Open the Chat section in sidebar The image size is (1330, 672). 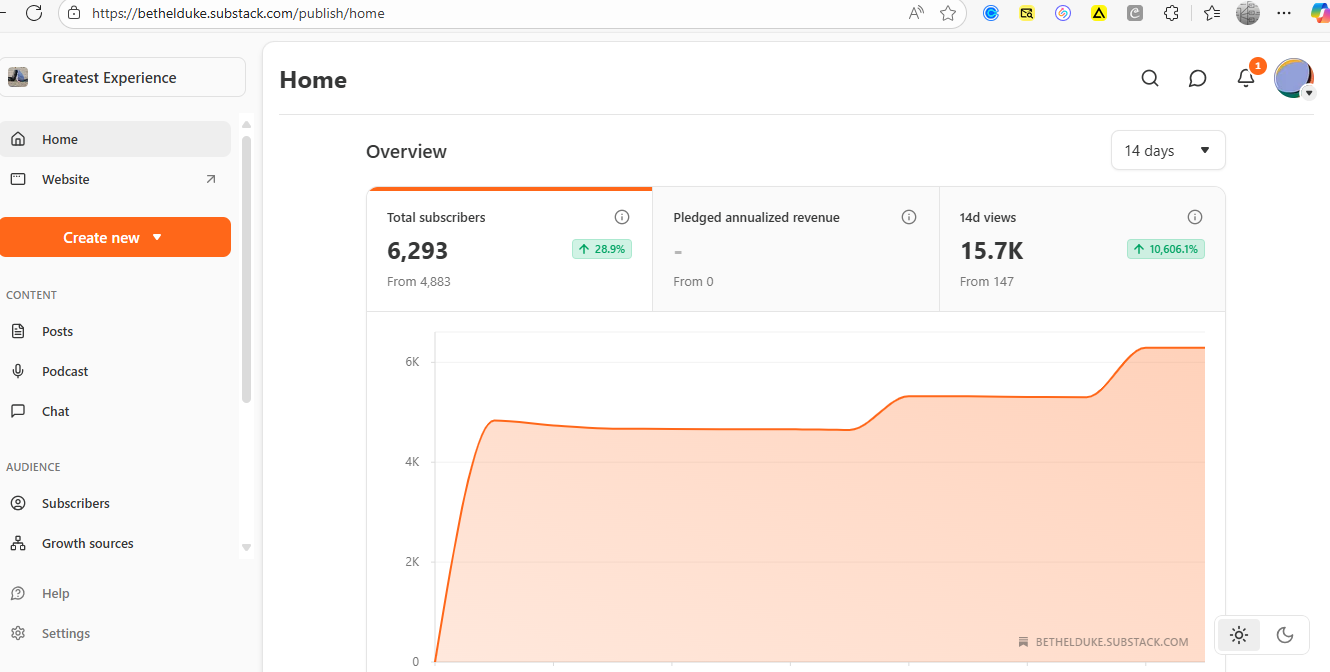(x=55, y=411)
